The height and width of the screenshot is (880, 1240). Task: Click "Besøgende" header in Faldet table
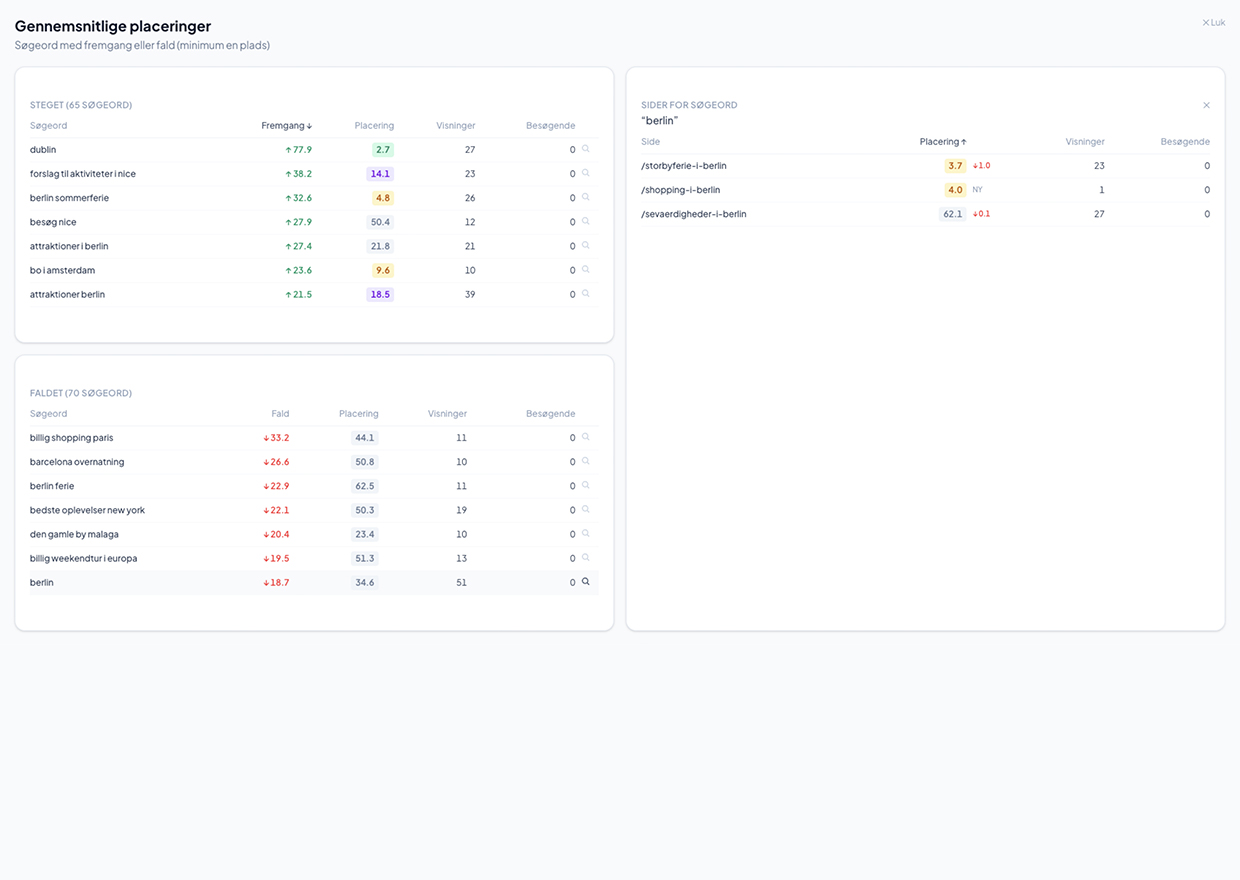pos(550,413)
